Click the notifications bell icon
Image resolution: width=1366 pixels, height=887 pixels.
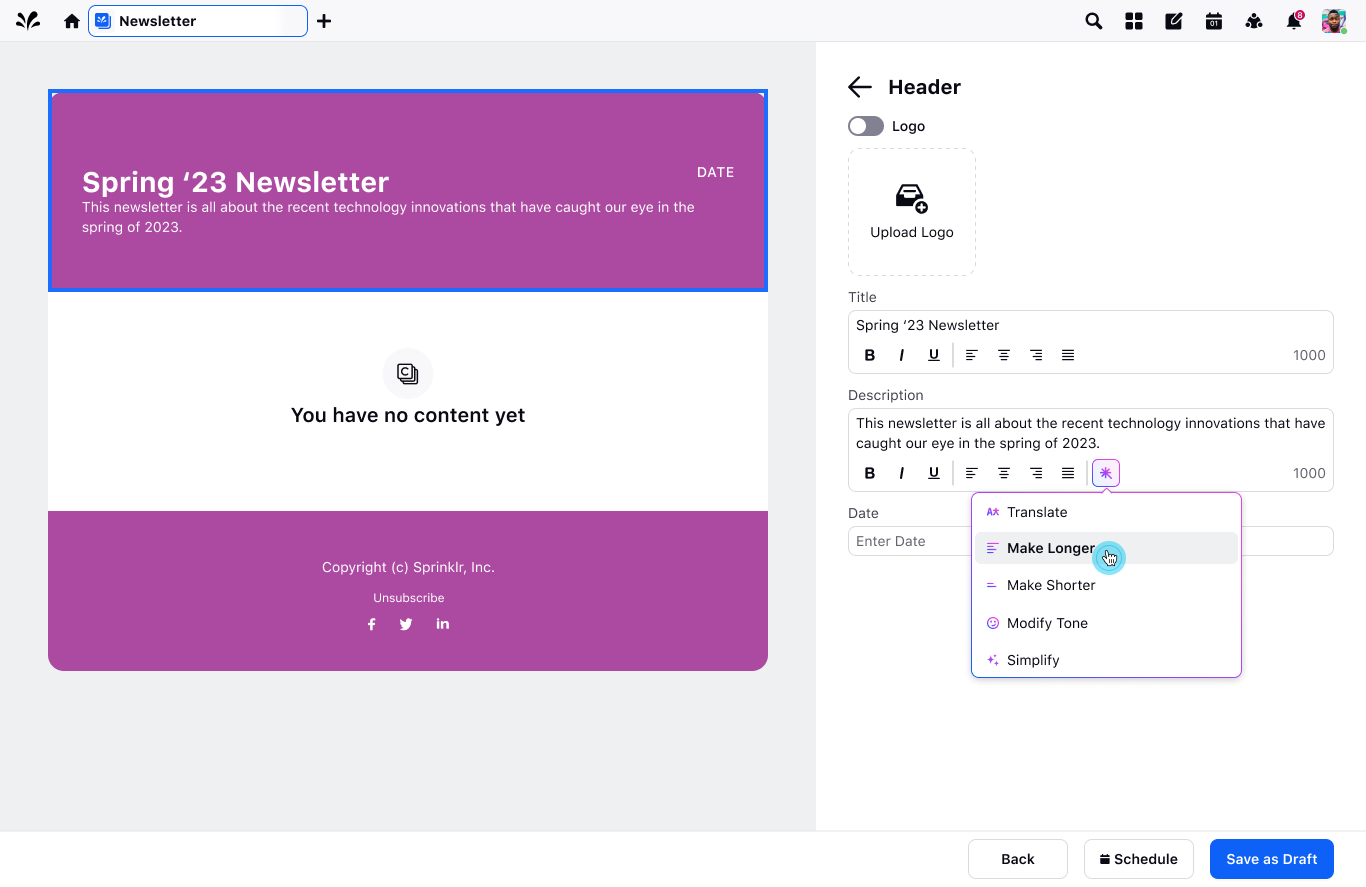tap(1293, 20)
